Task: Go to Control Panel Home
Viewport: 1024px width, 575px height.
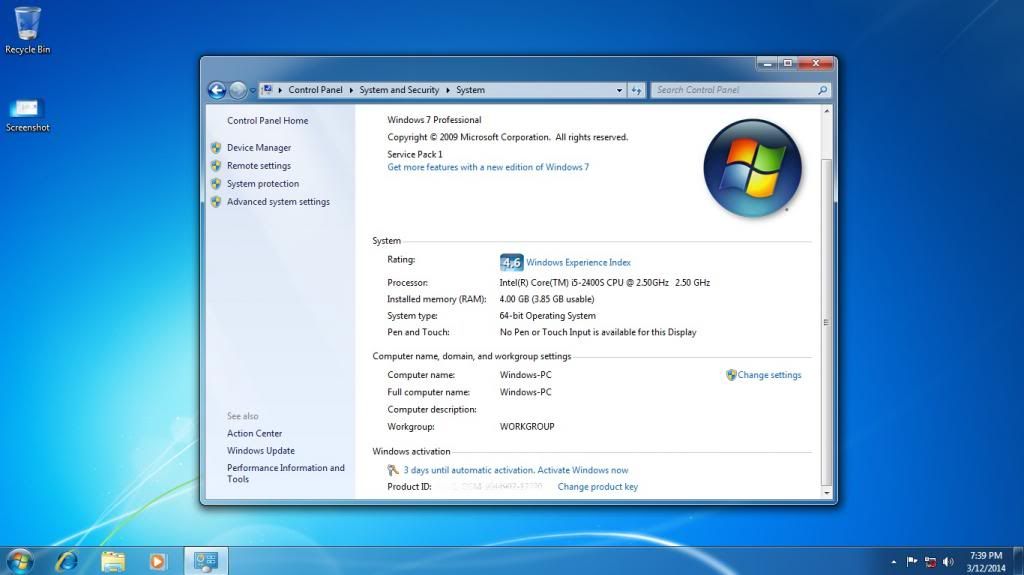Action: pos(267,121)
